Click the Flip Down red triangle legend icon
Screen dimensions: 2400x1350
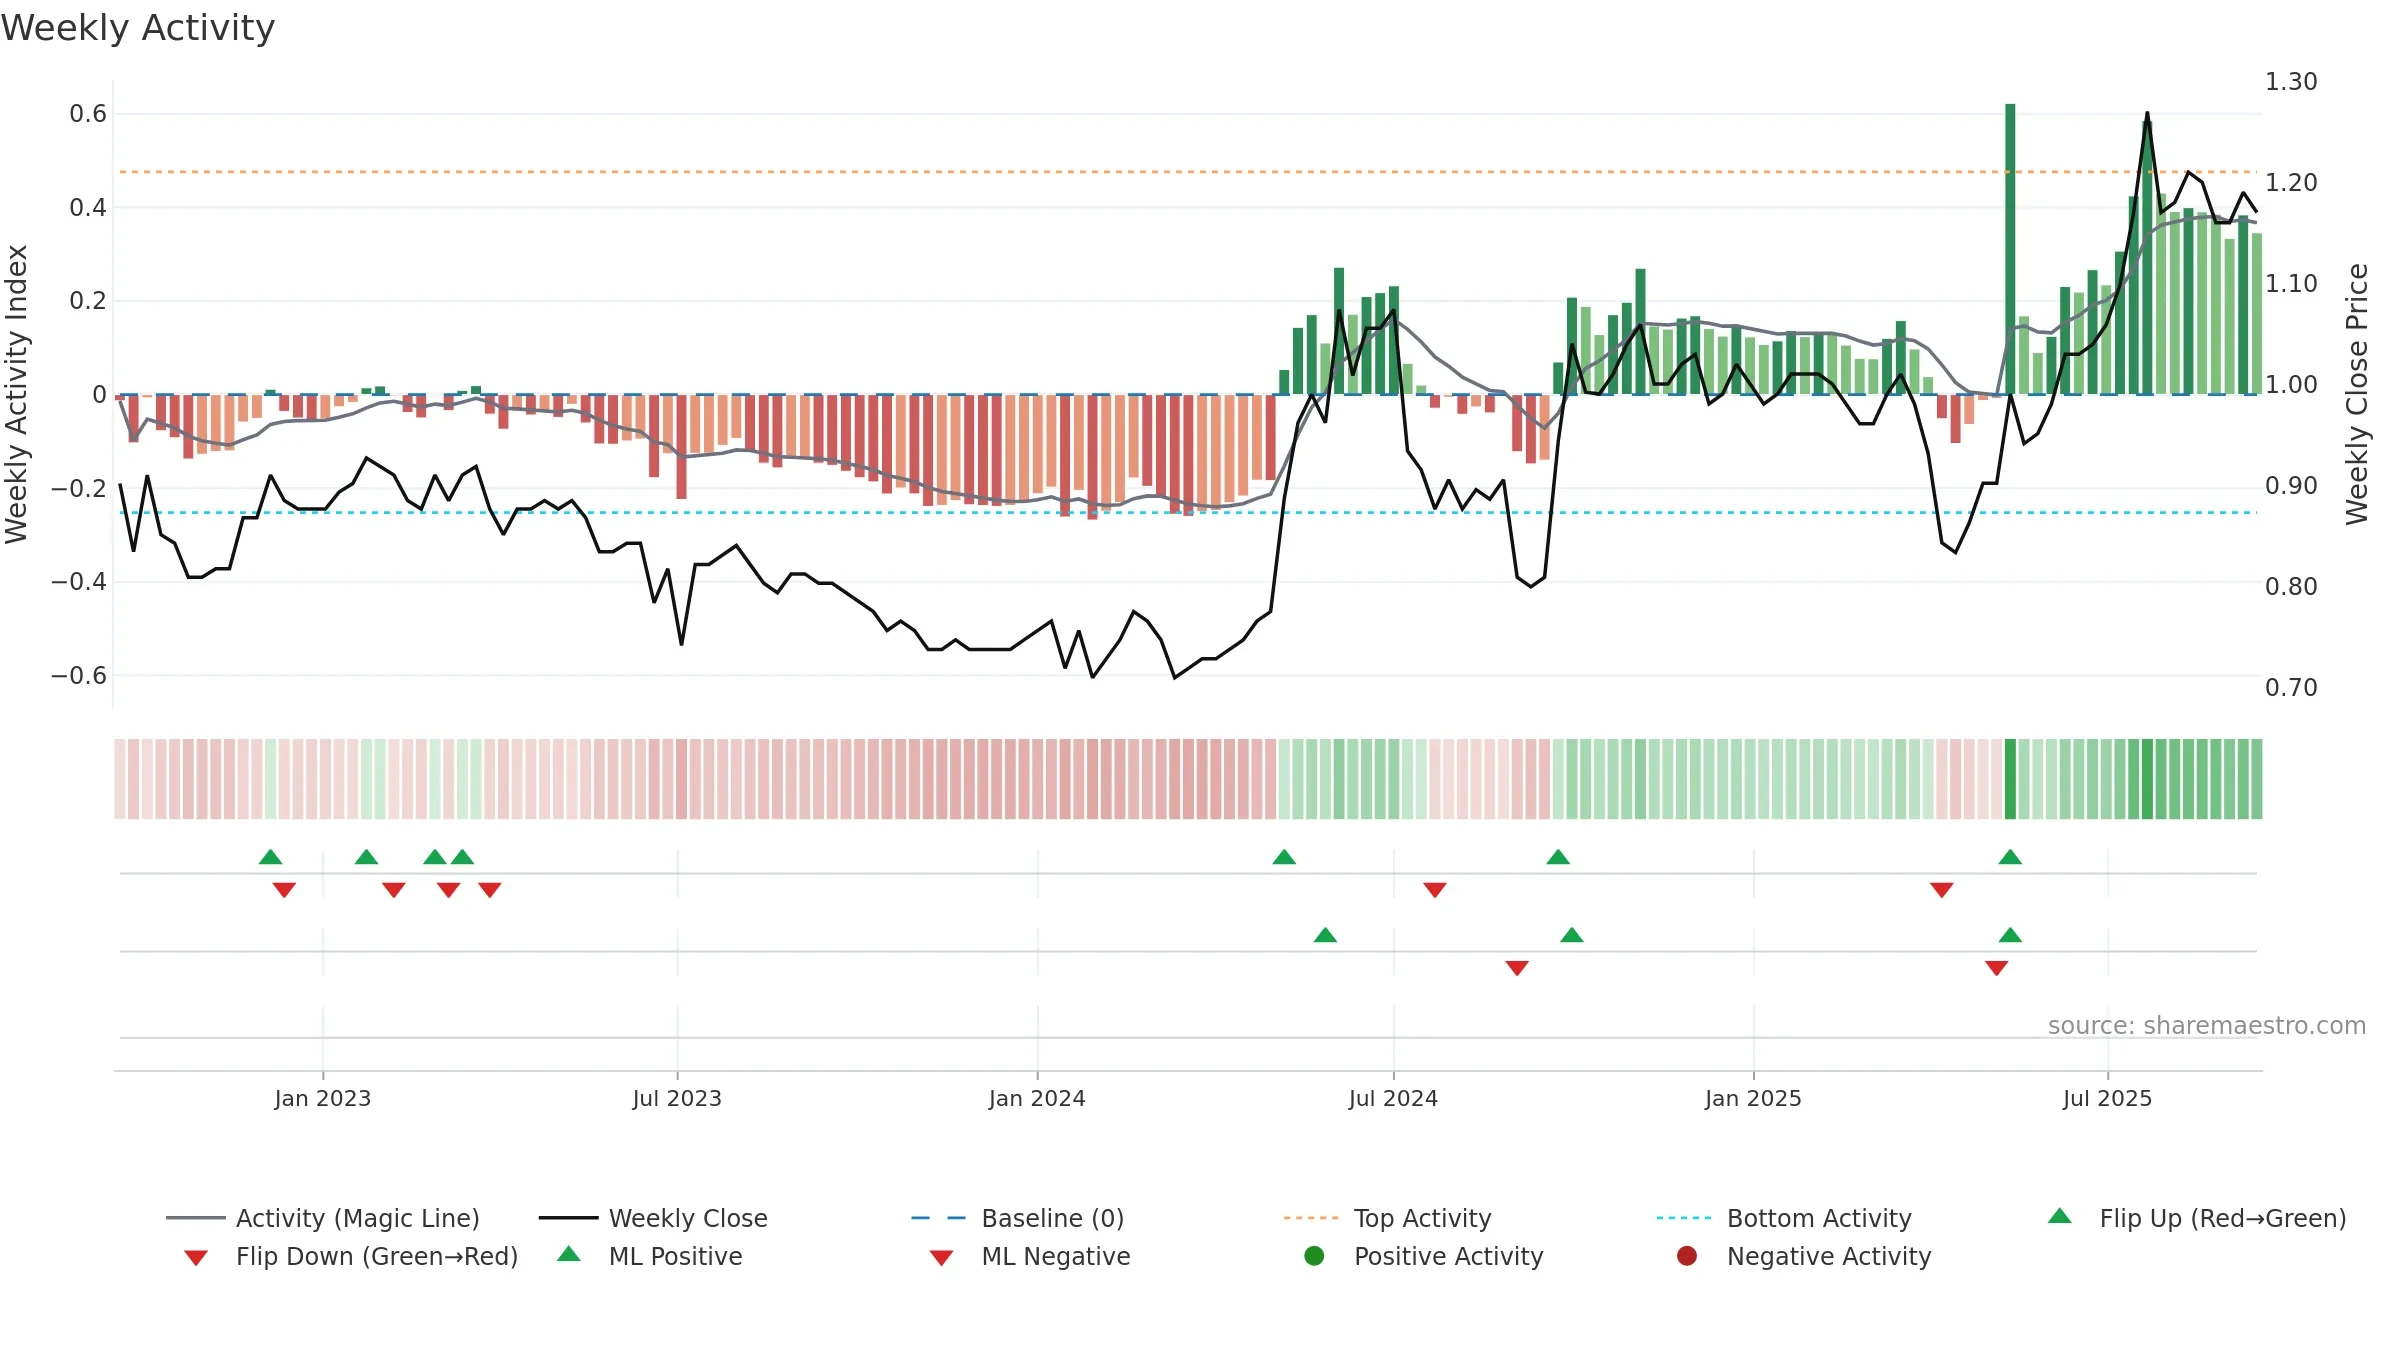tap(196, 1258)
